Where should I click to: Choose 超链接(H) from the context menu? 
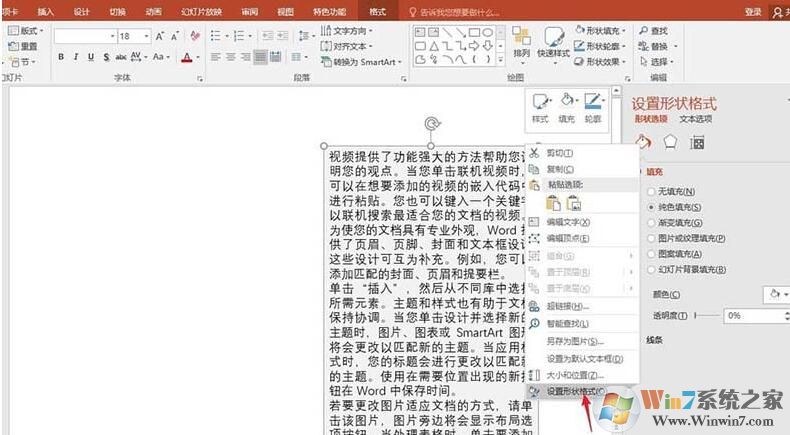582,306
